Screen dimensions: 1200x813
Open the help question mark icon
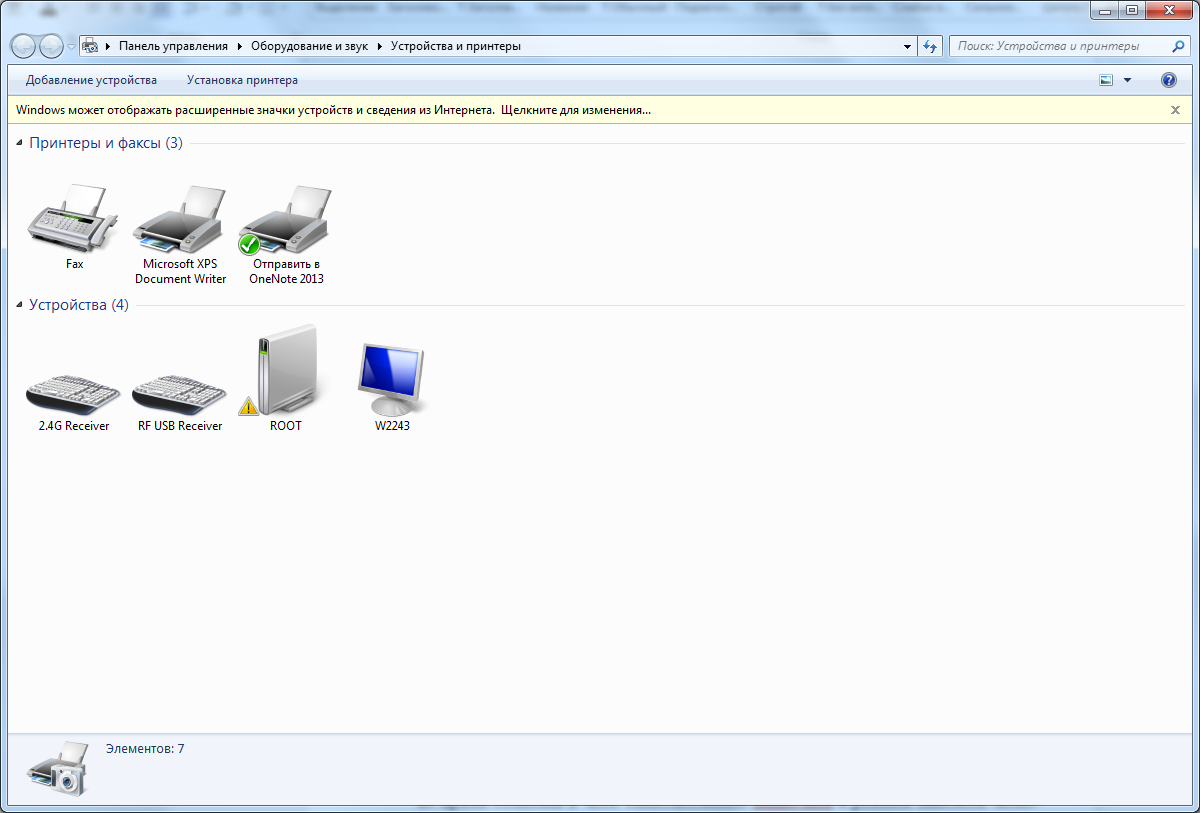tap(1168, 80)
